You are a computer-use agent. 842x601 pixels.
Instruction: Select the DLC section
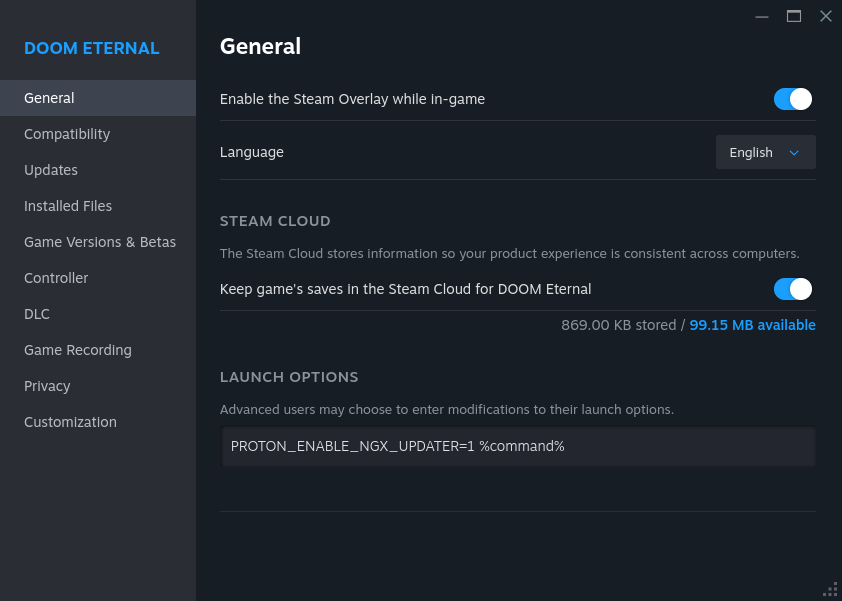click(x=37, y=313)
